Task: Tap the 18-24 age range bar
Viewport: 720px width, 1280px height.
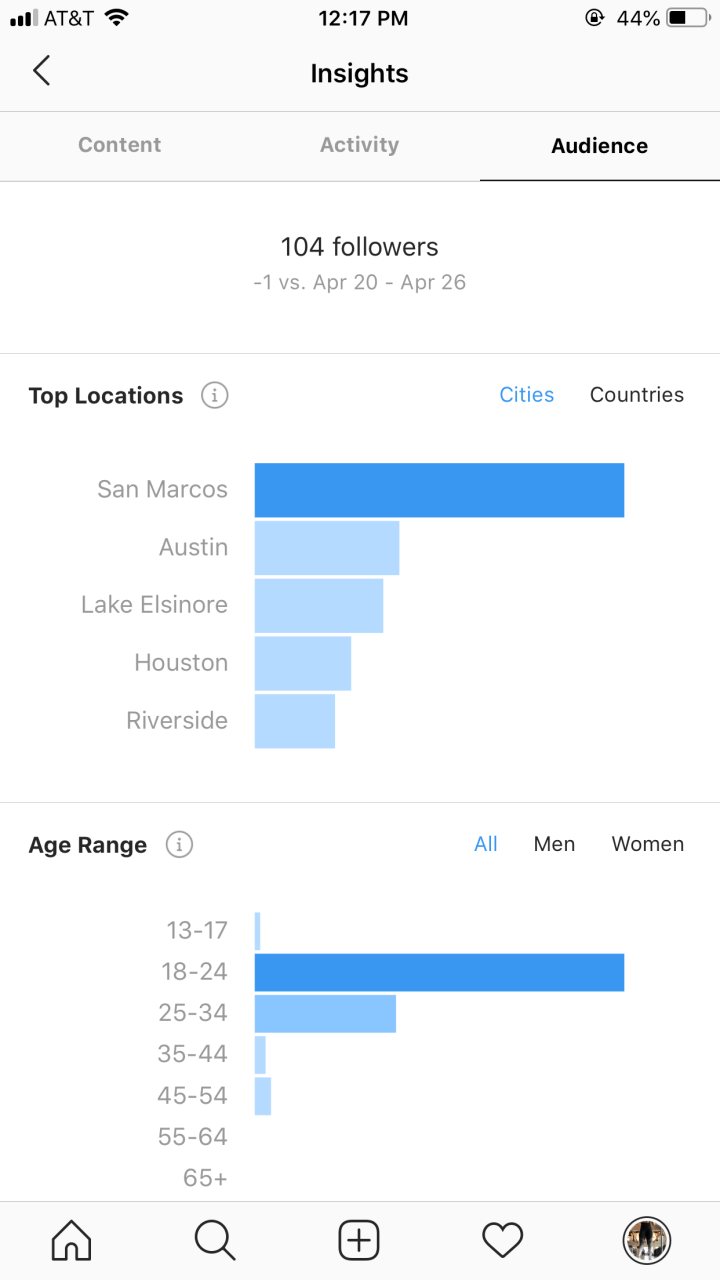Action: click(439, 972)
